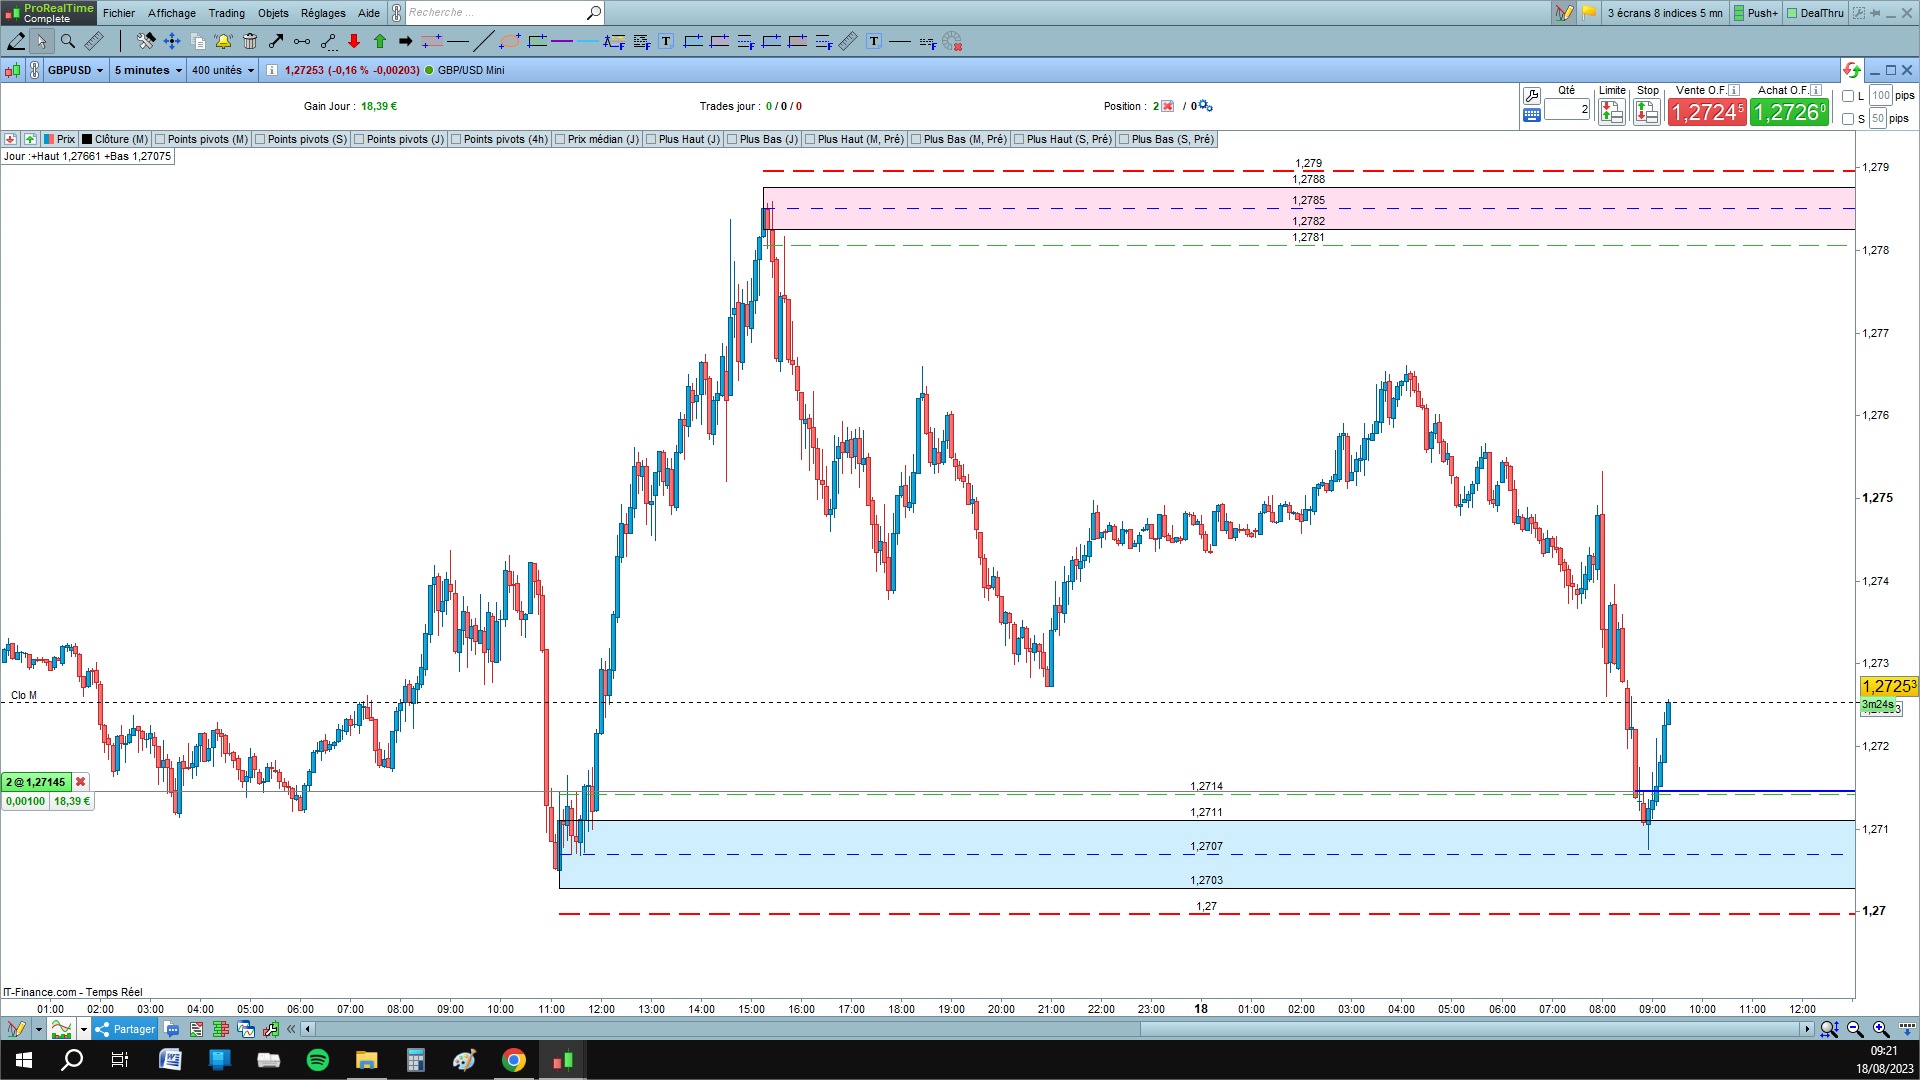
Task: Click the red Vente sell price button
Action: (x=1707, y=112)
